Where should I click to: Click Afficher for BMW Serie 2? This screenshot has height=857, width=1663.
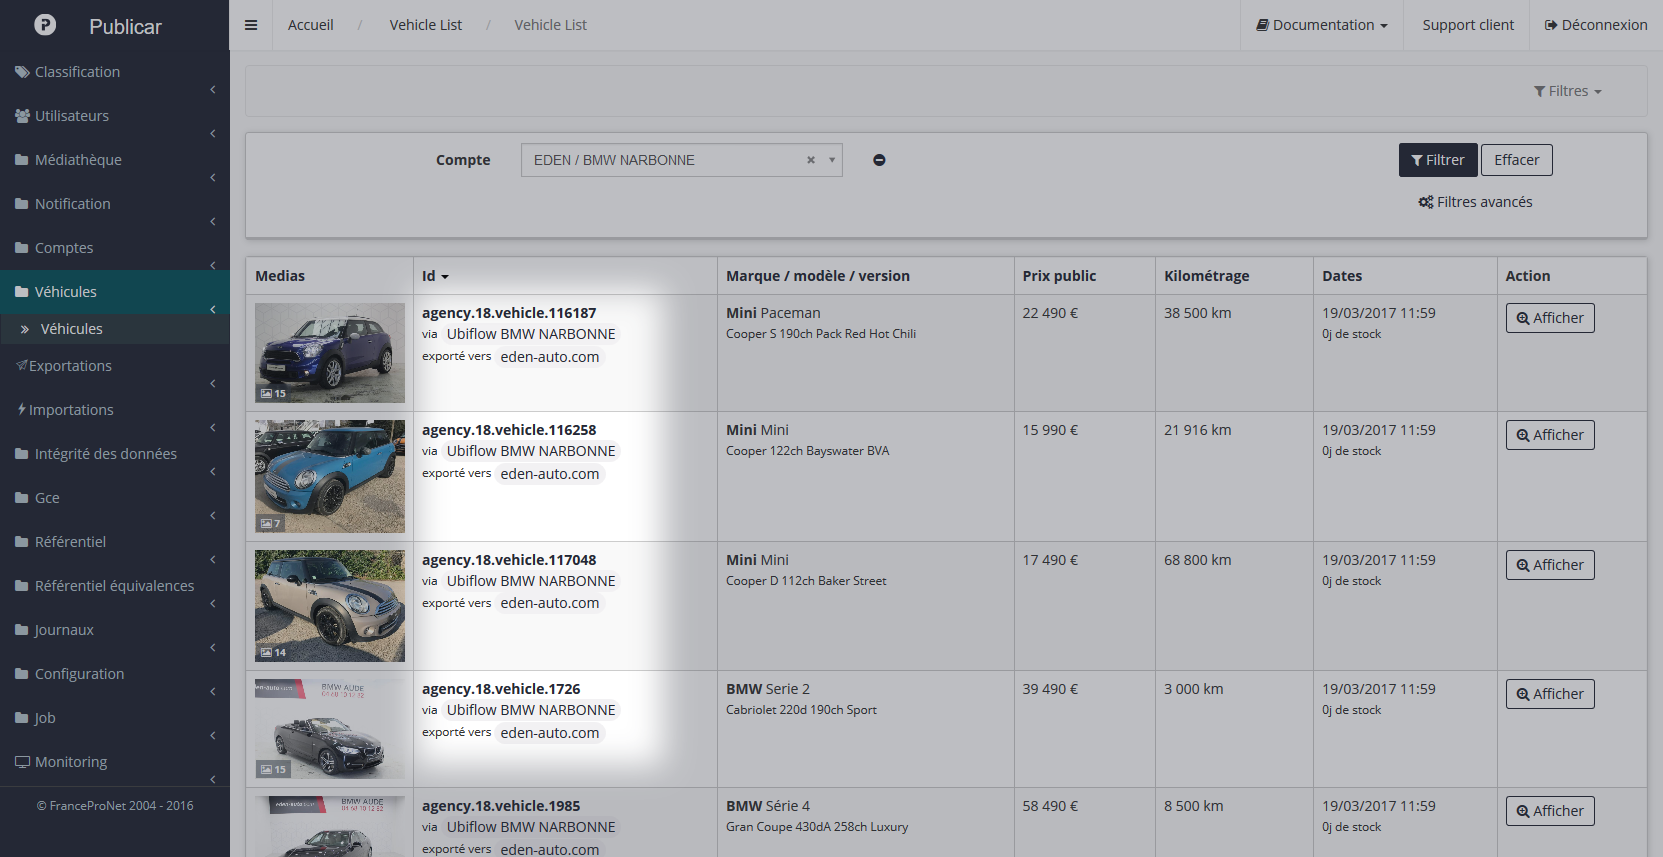point(1550,694)
